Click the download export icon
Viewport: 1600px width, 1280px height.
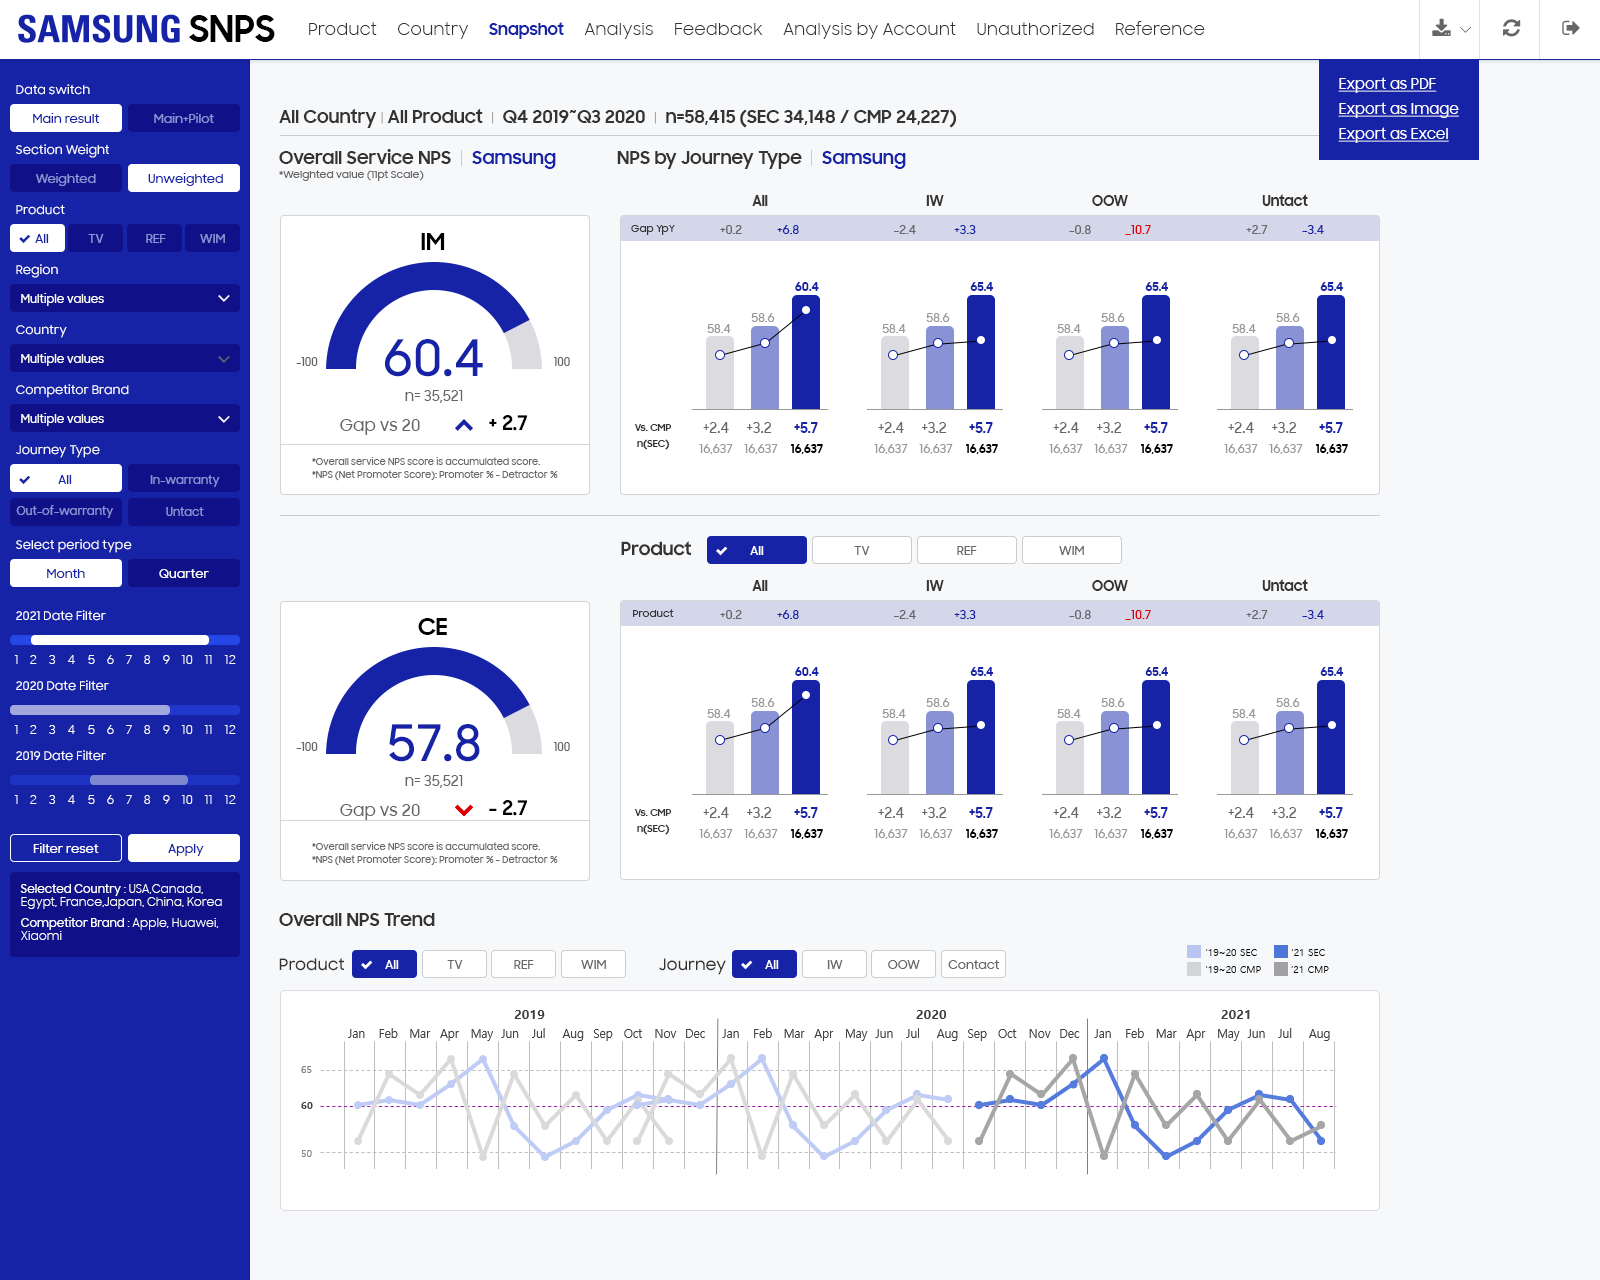(x=1441, y=28)
